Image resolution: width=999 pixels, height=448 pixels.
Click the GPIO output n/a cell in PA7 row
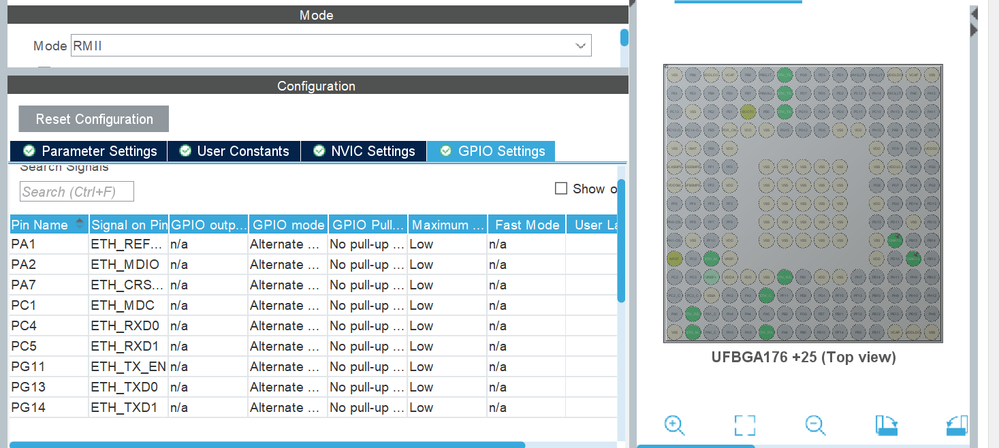pyautogui.click(x=208, y=285)
